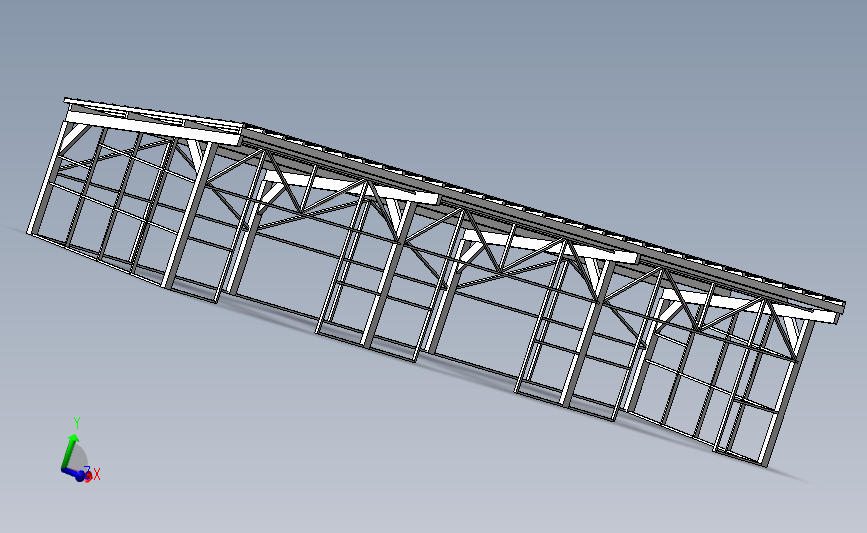Click the red X axis label of the triad
Viewport: 867px width, 533px height.
97,474
